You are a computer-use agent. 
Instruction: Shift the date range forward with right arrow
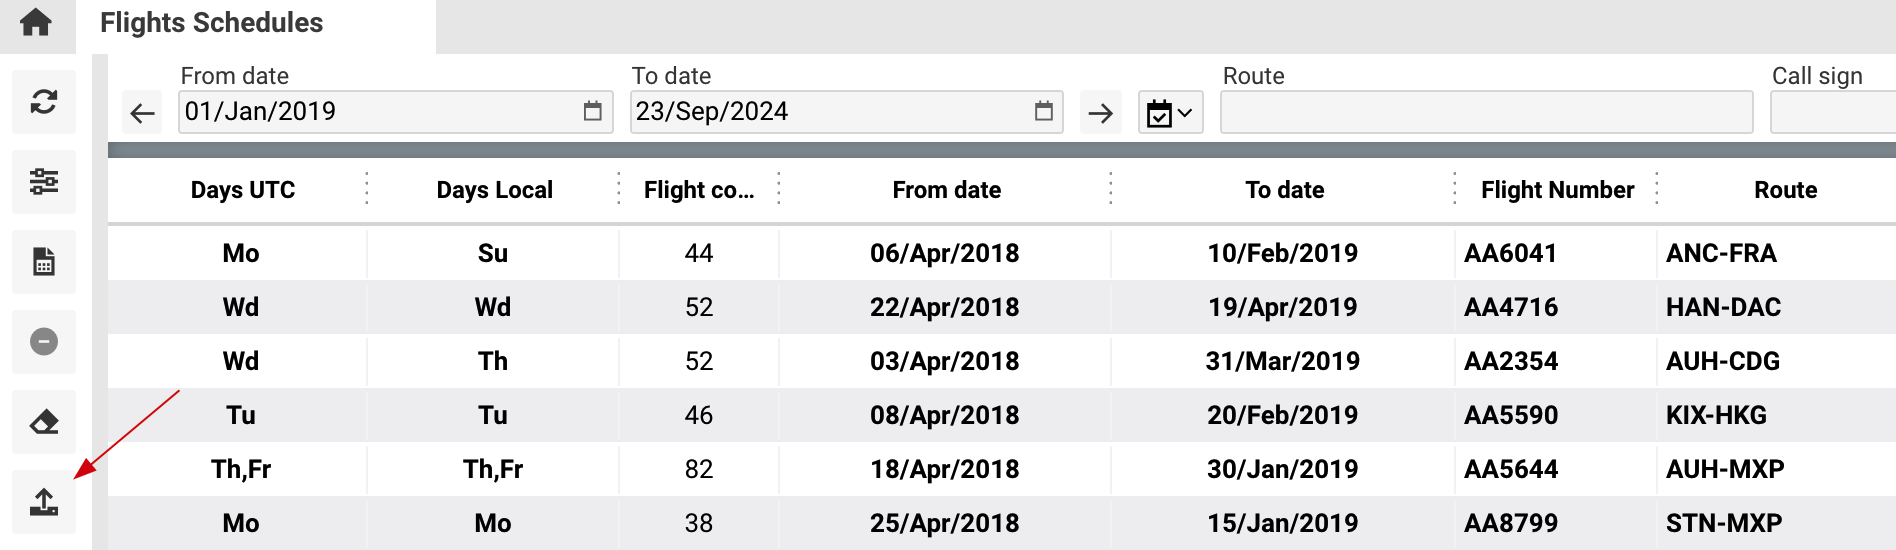(1101, 113)
